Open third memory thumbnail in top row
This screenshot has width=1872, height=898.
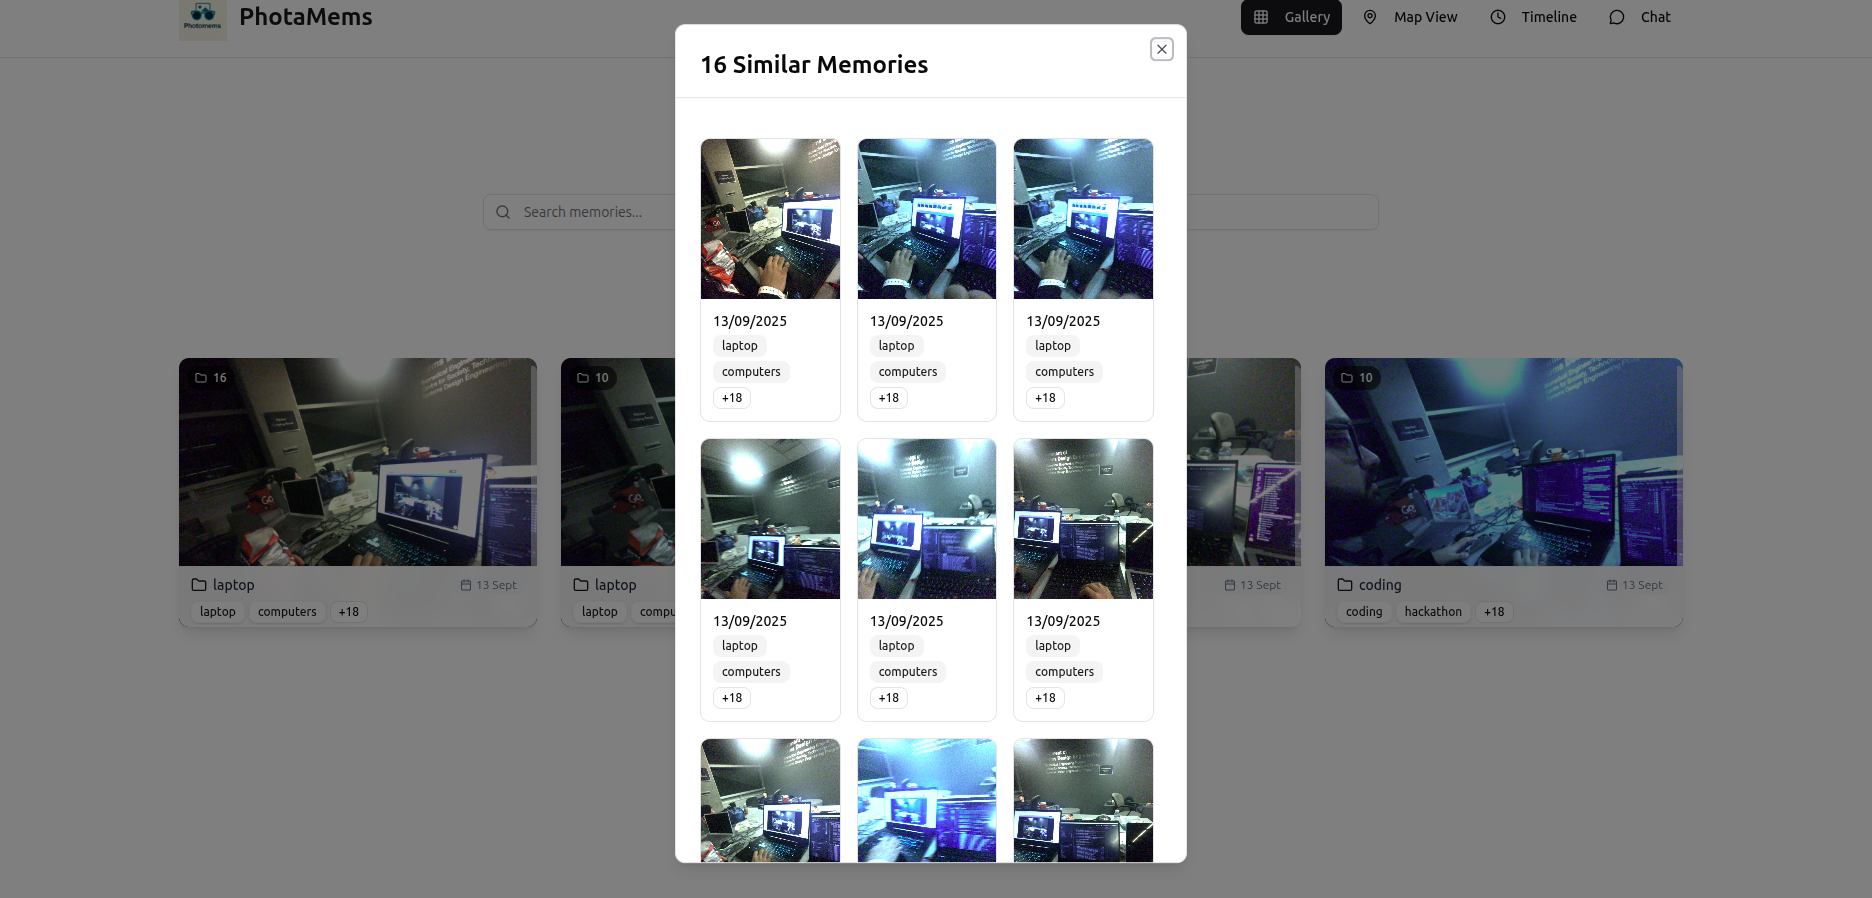pos(1083,219)
